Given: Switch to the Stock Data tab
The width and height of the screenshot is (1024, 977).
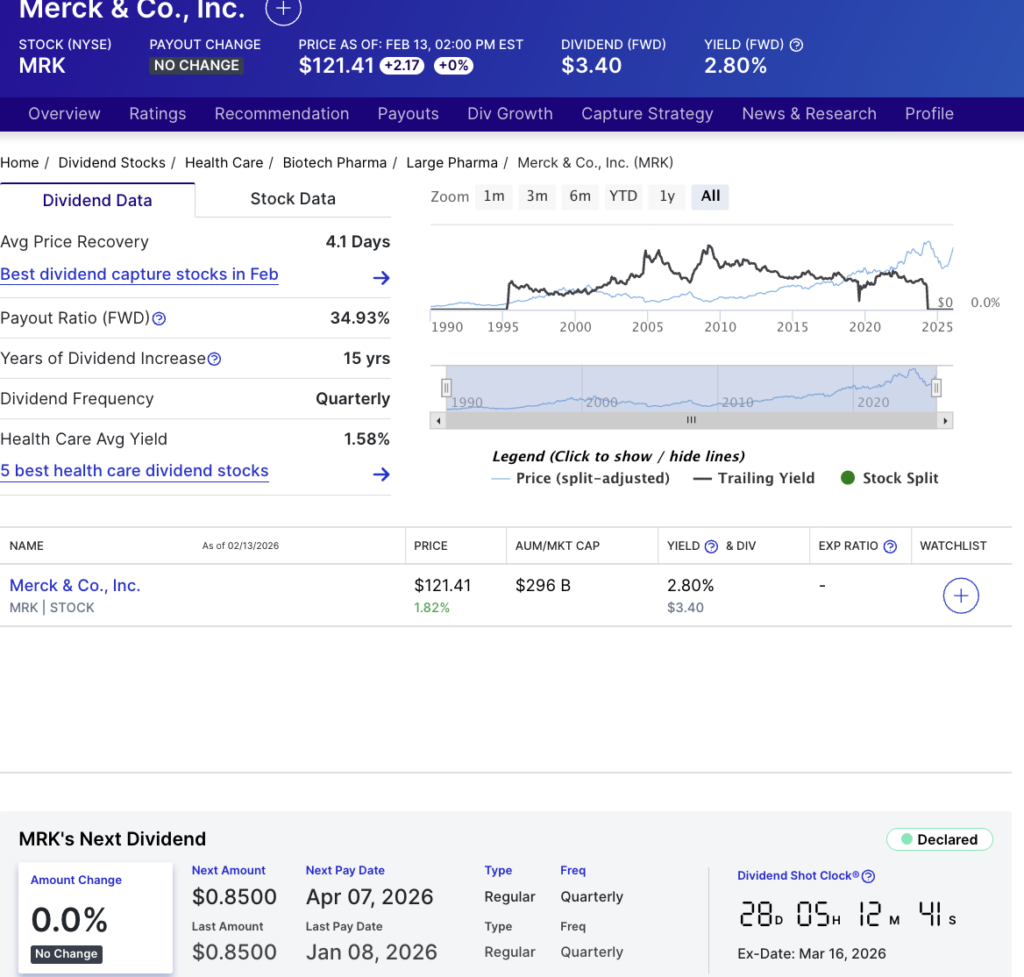Looking at the screenshot, I should pos(293,199).
